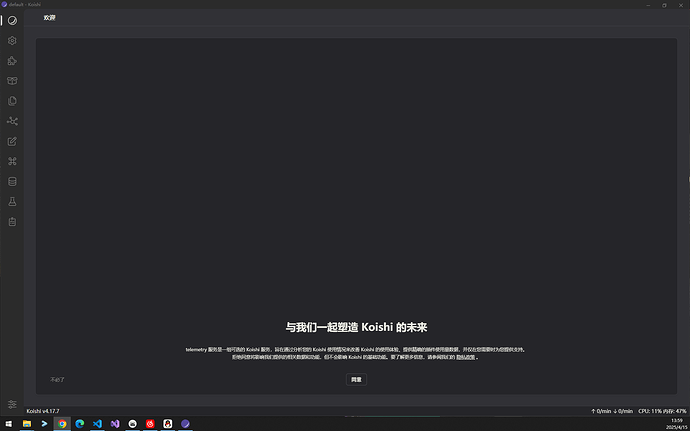This screenshot has height=431, width=690.
Task: Restore down the Koishi window
Action: click(x=664, y=5)
